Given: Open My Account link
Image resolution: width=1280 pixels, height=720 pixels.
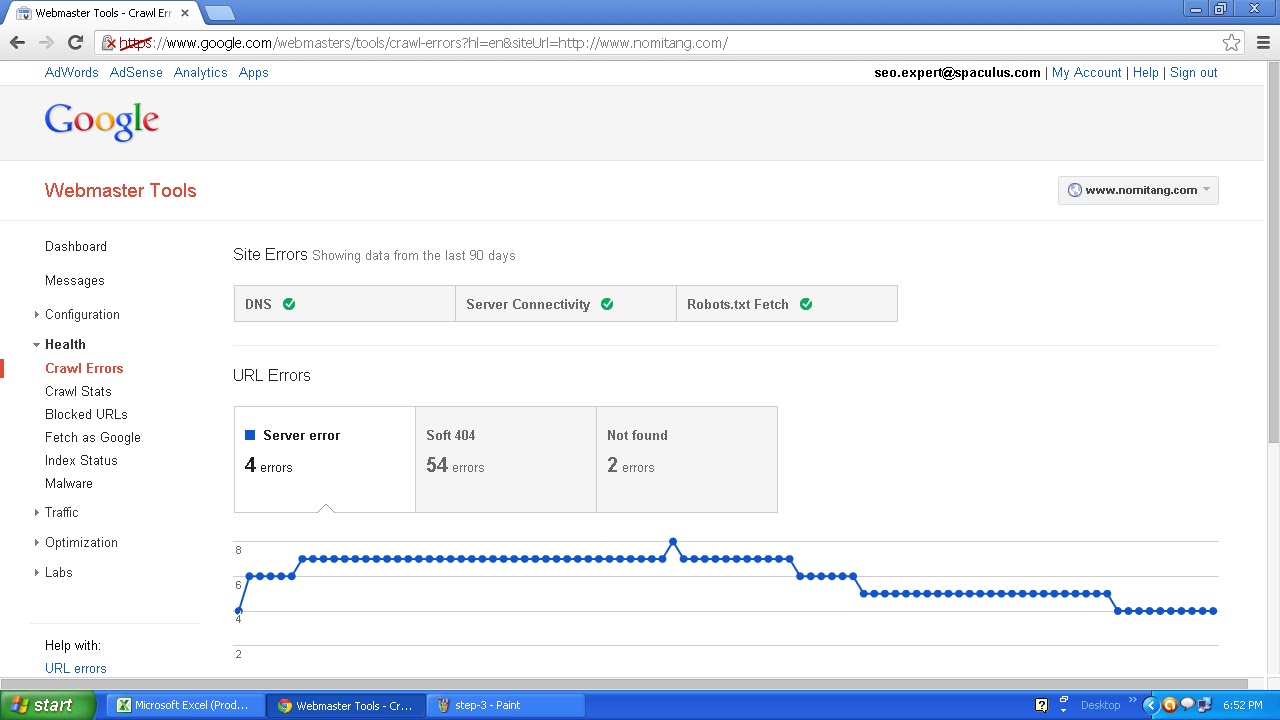Looking at the screenshot, I should pos(1086,72).
